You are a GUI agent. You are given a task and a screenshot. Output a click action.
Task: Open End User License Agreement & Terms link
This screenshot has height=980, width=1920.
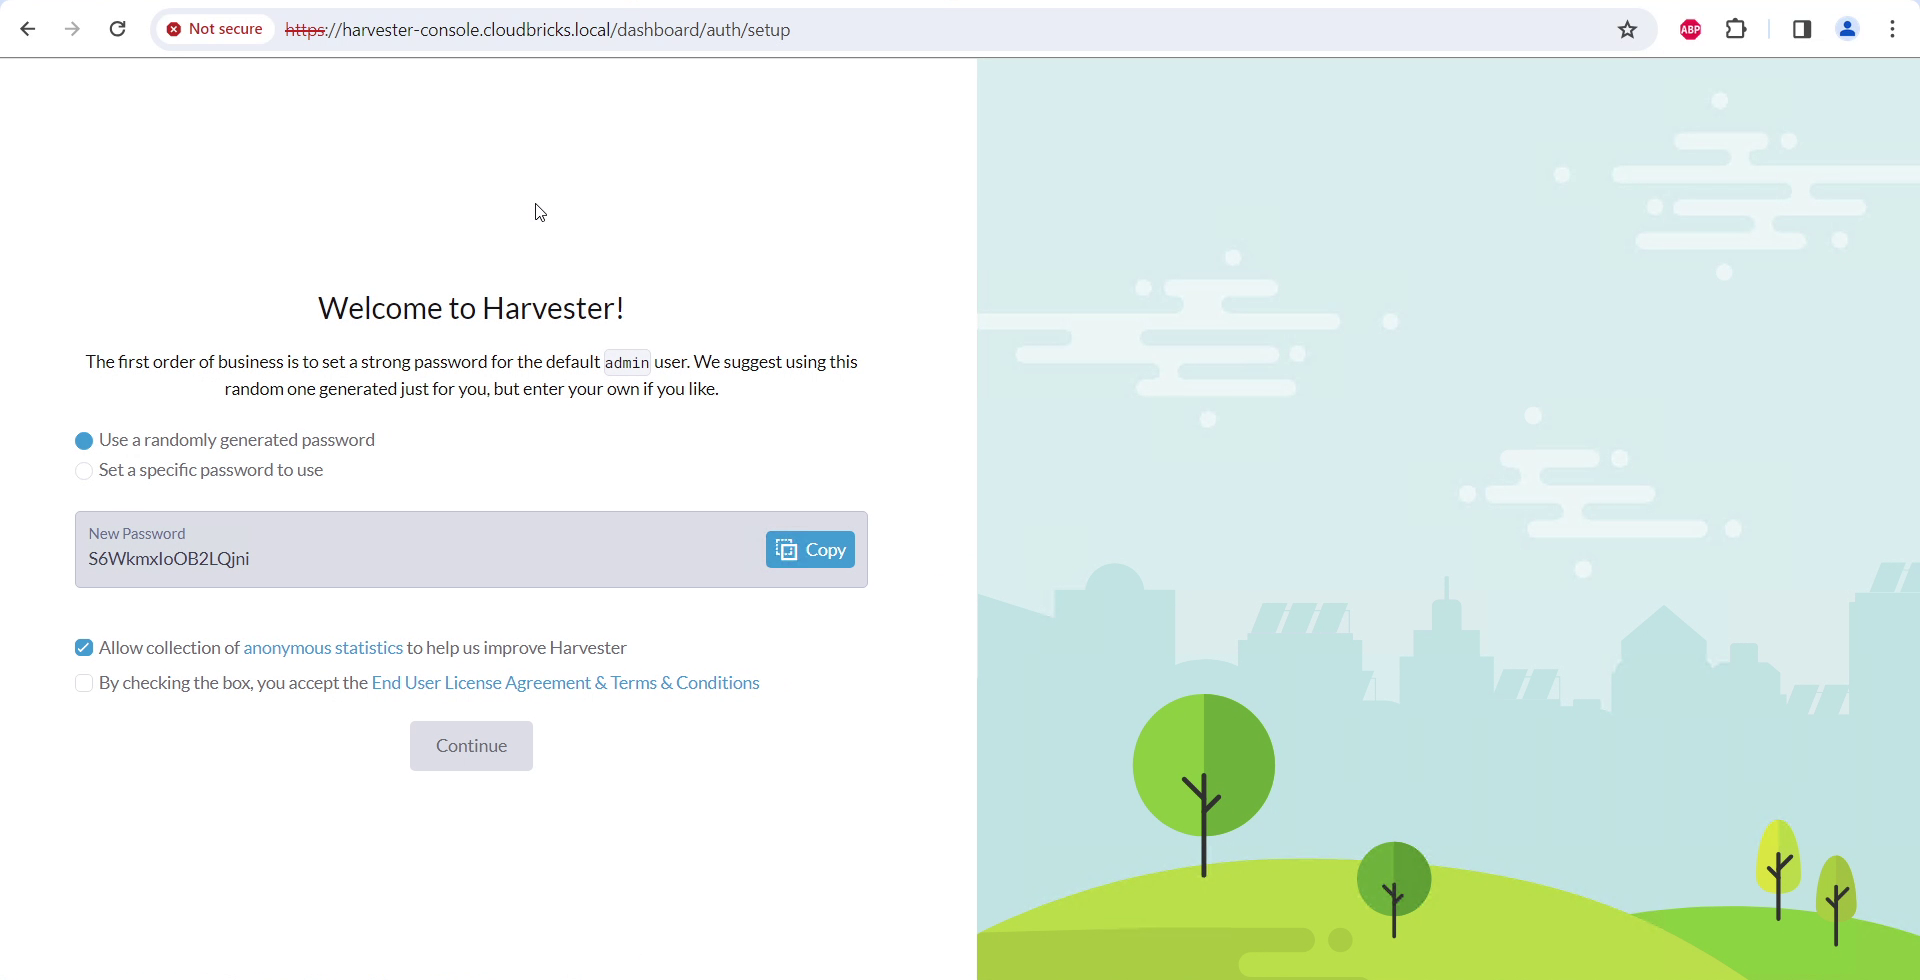pos(565,683)
